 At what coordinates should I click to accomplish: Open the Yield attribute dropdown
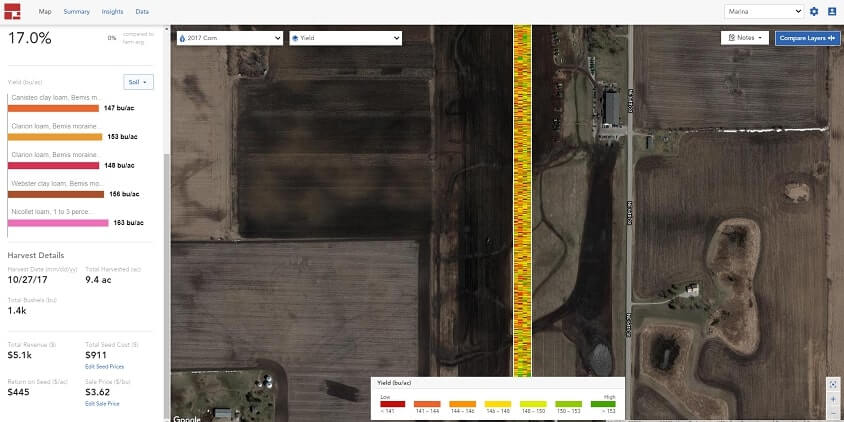pos(346,38)
